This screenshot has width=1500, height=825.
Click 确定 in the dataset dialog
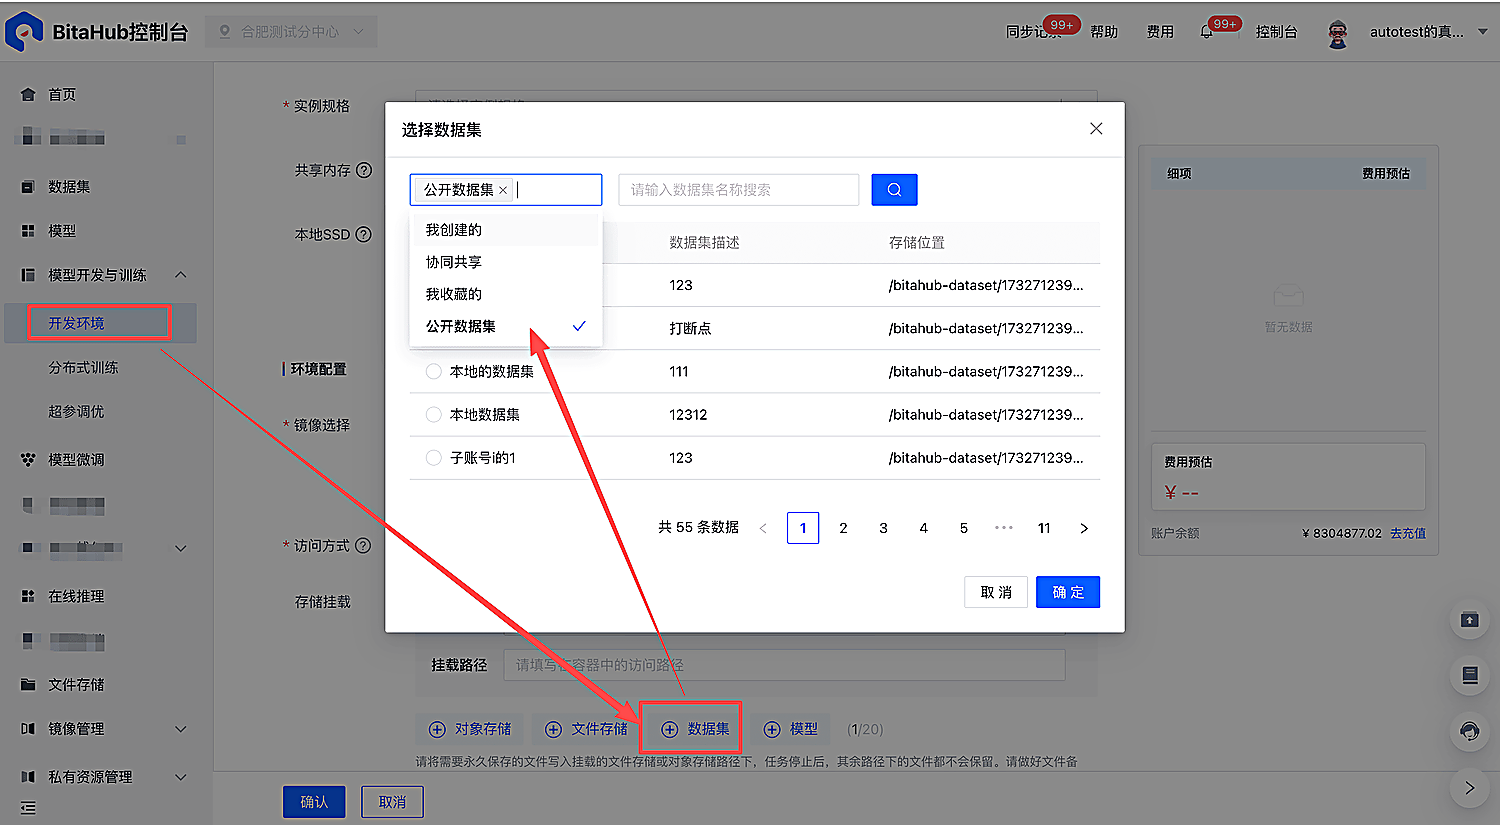tap(1068, 592)
